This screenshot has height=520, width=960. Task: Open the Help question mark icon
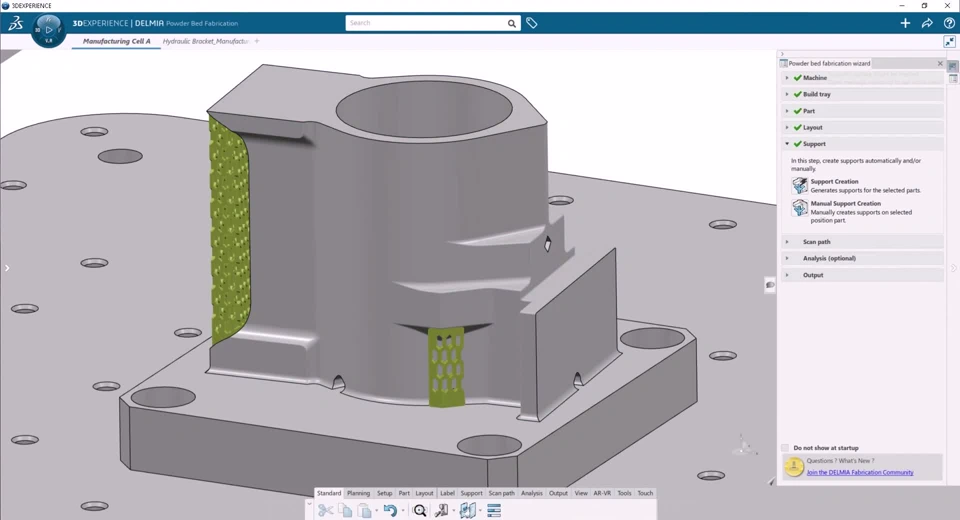949,23
